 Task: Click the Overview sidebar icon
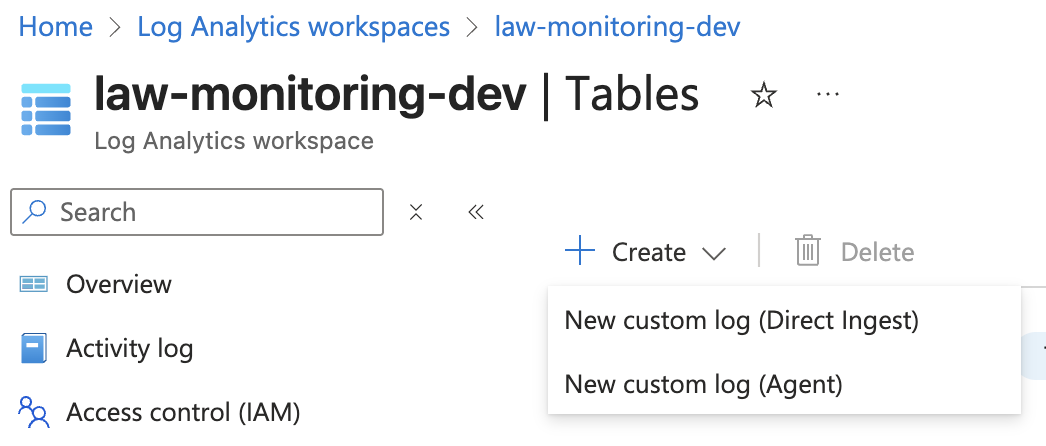[x=33, y=285]
